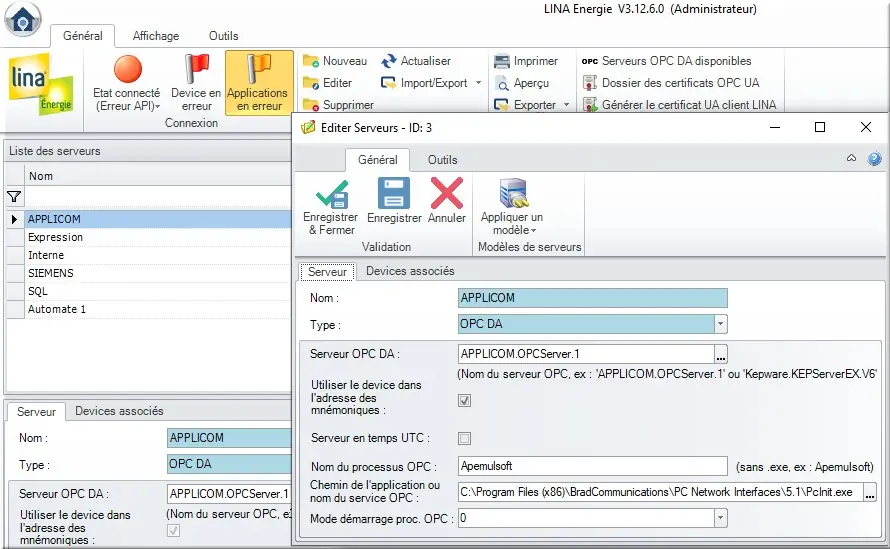Click the Etat connecté red circle icon
The image size is (890, 549).
tap(128, 69)
